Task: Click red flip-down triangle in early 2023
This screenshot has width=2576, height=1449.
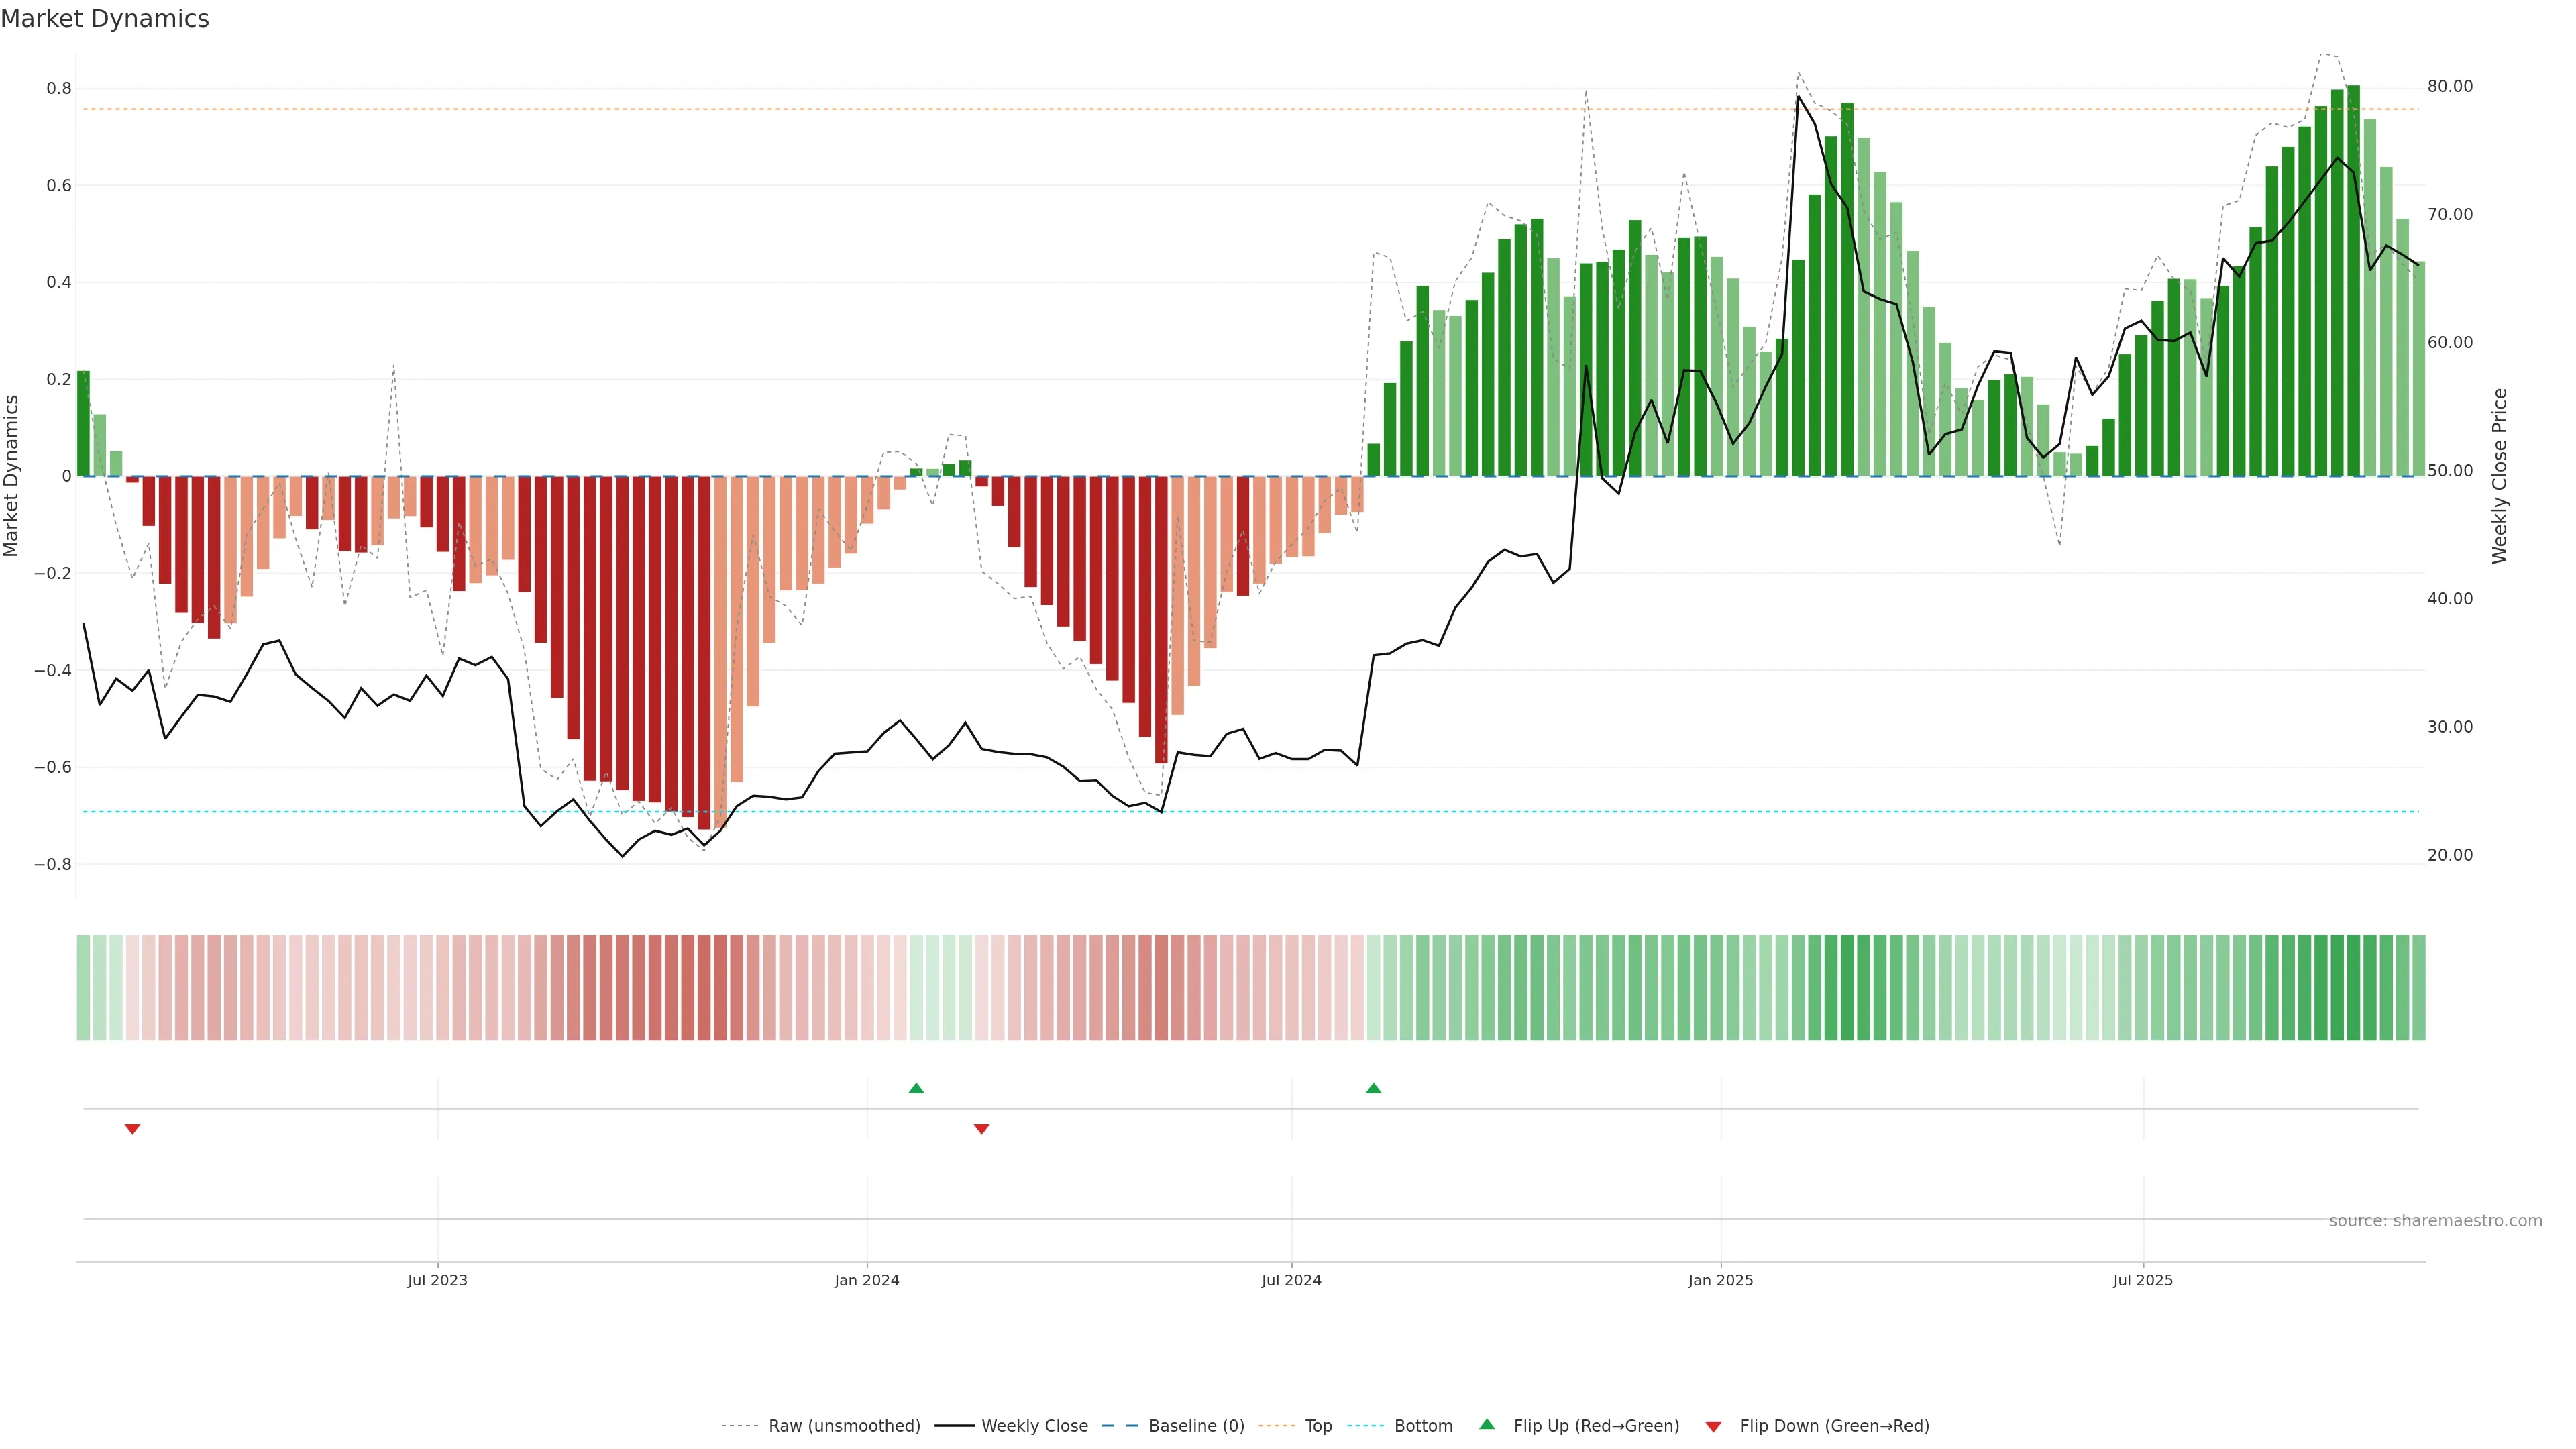Action: (x=132, y=1129)
